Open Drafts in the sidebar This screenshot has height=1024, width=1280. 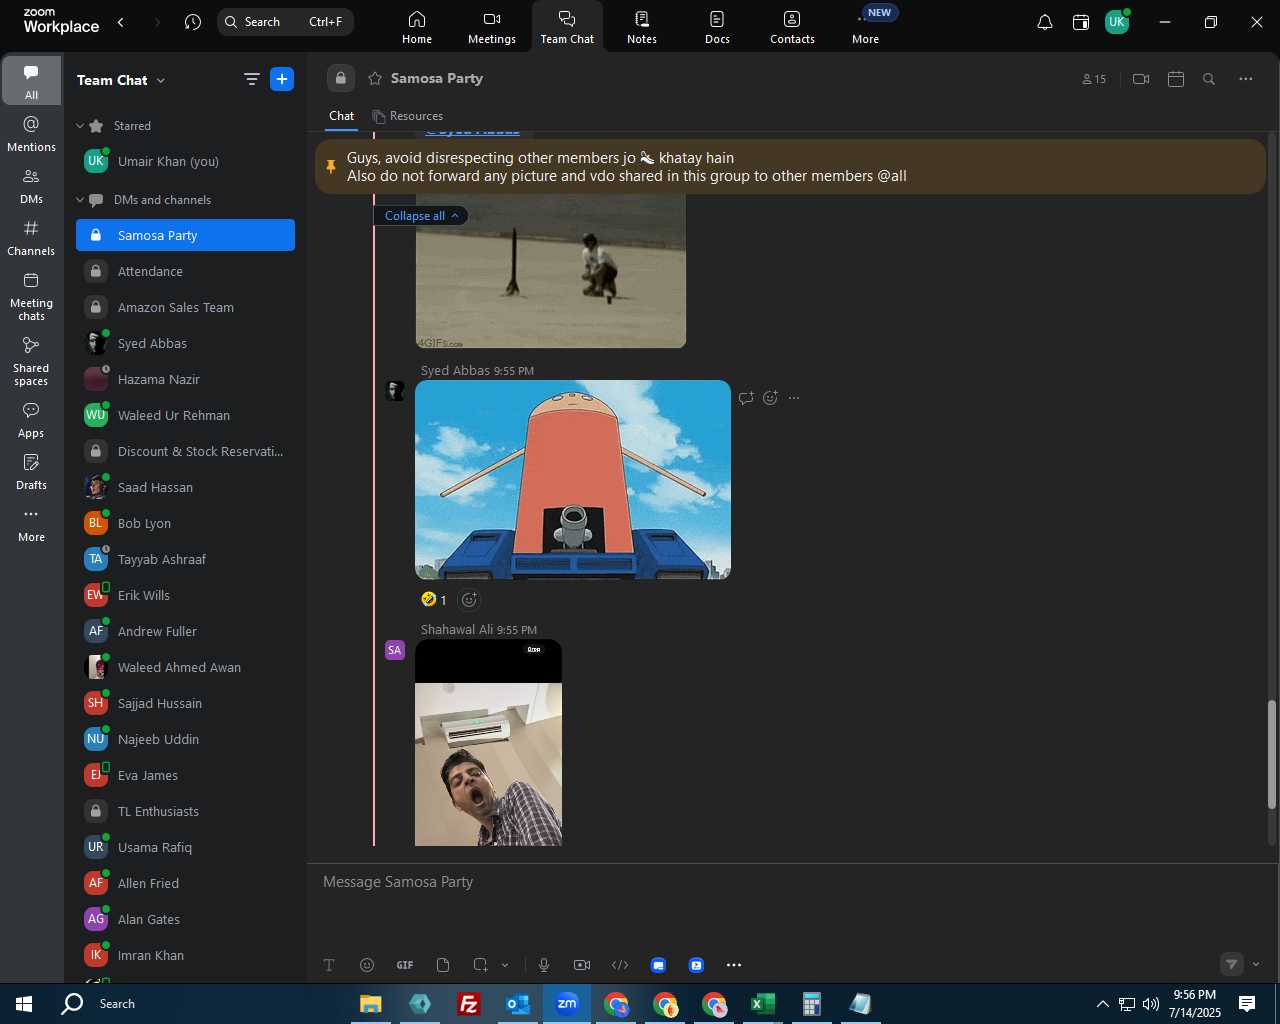tap(31, 472)
